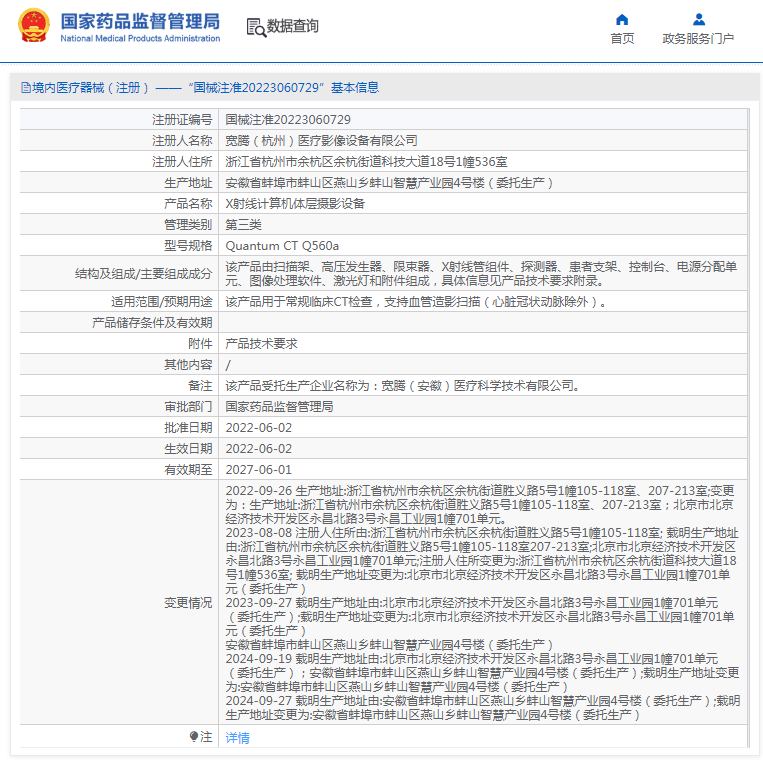Click the 附件 row label
Image resolution: width=763 pixels, height=768 pixels.
coord(200,344)
